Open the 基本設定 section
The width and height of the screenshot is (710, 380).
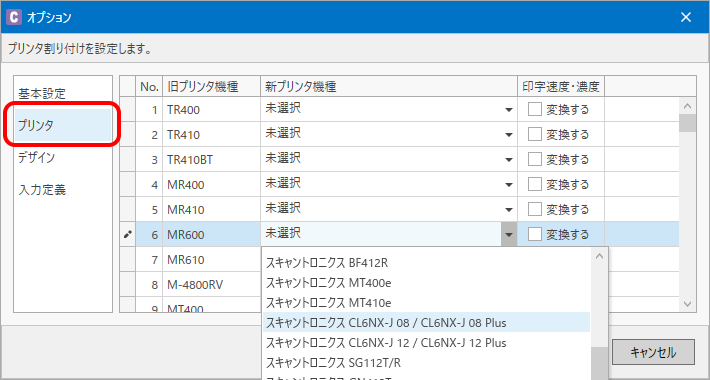[x=63, y=94]
